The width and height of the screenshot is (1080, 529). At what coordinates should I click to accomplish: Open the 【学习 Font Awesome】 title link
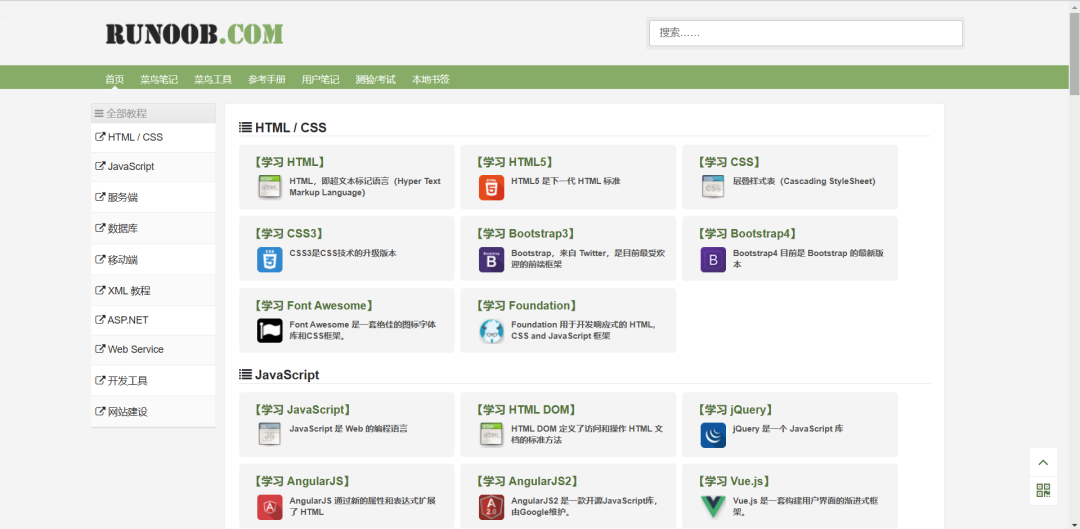click(x=315, y=305)
